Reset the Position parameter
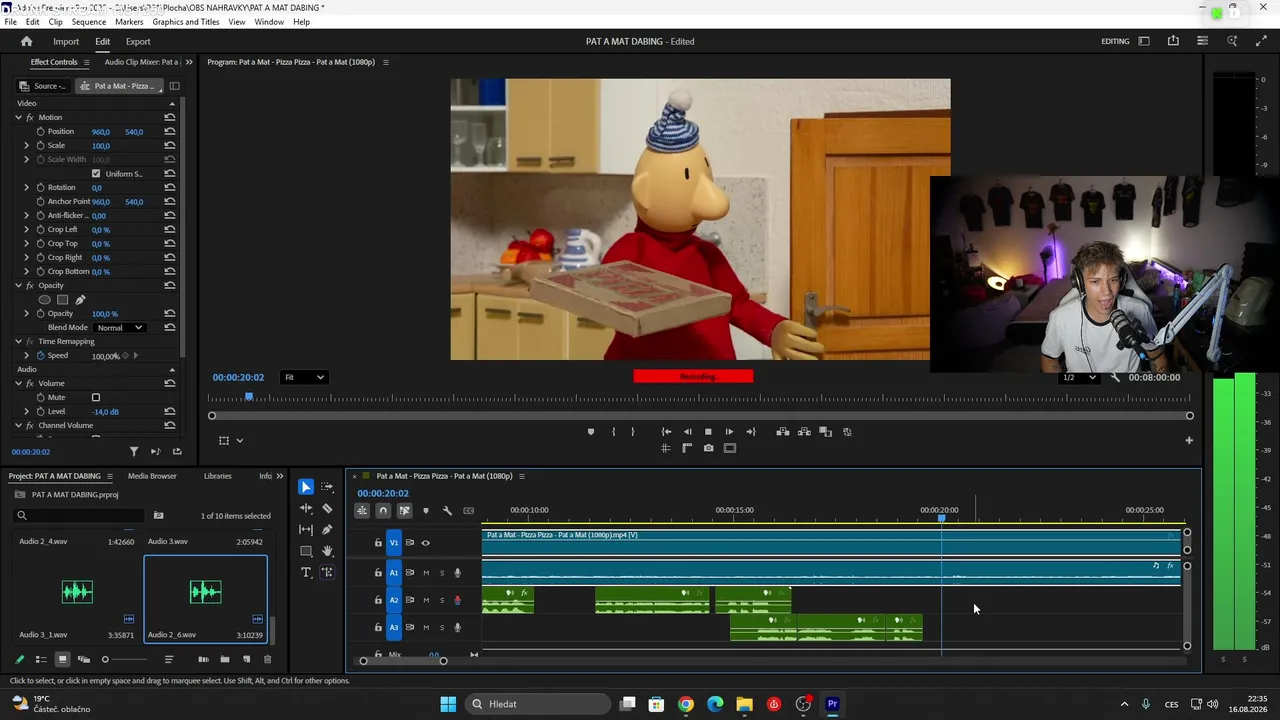The height and width of the screenshot is (720, 1280). click(x=170, y=131)
